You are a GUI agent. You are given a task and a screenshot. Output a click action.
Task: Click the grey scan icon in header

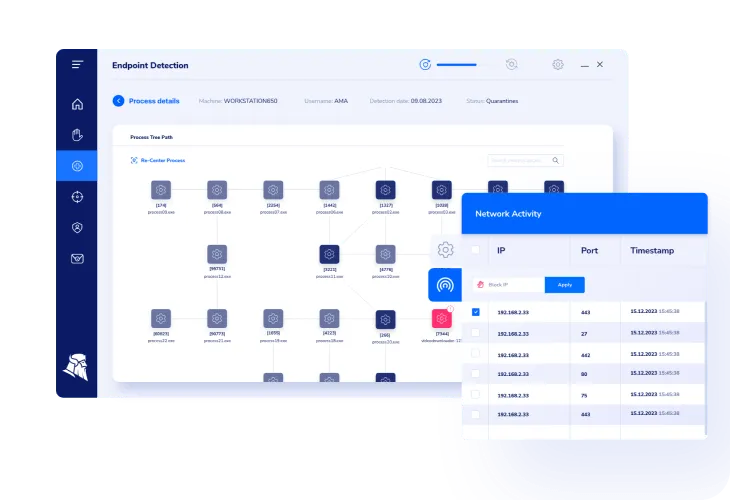point(512,65)
